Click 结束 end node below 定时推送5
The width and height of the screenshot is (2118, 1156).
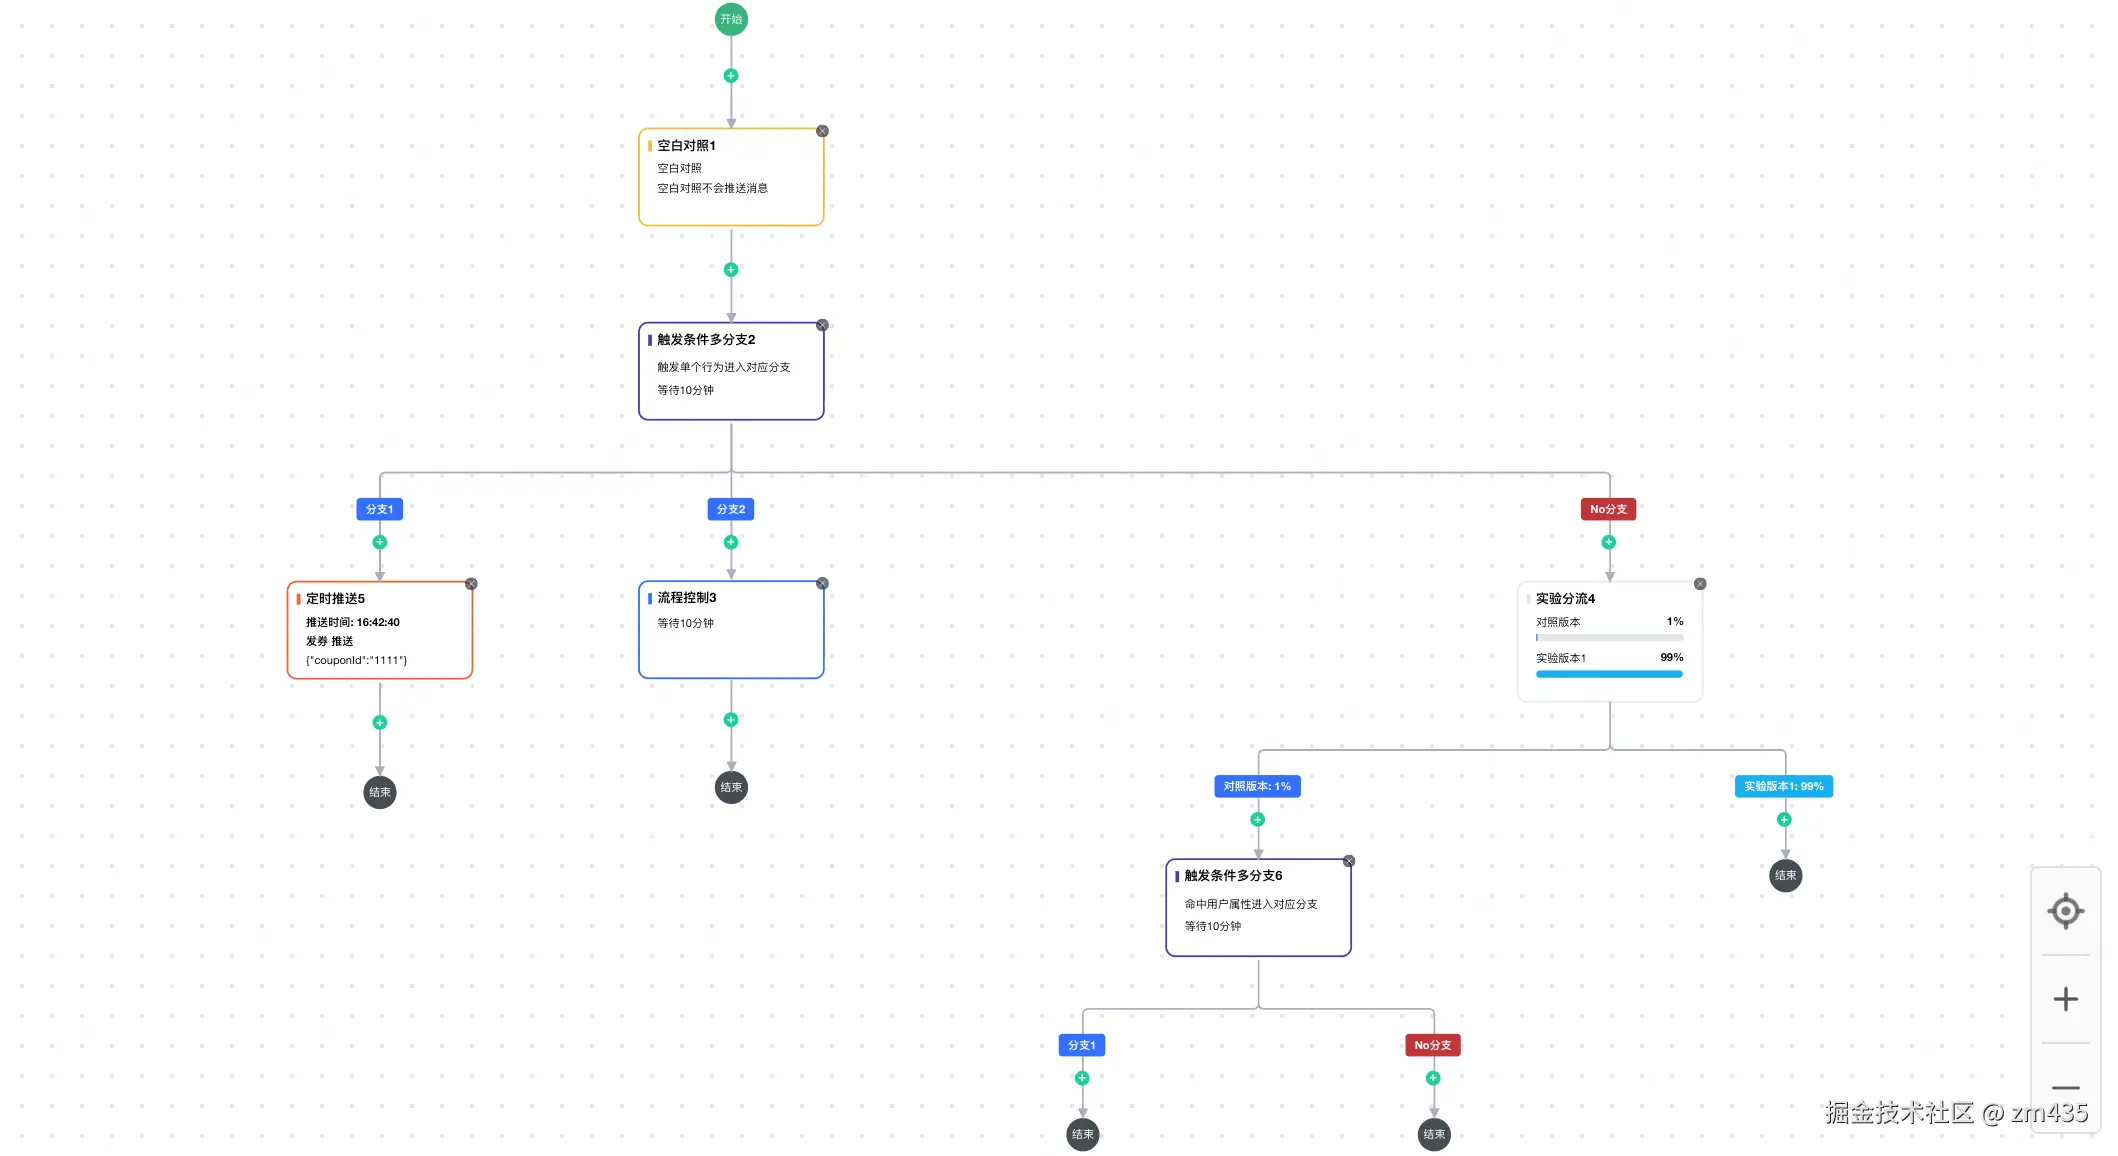click(x=380, y=792)
